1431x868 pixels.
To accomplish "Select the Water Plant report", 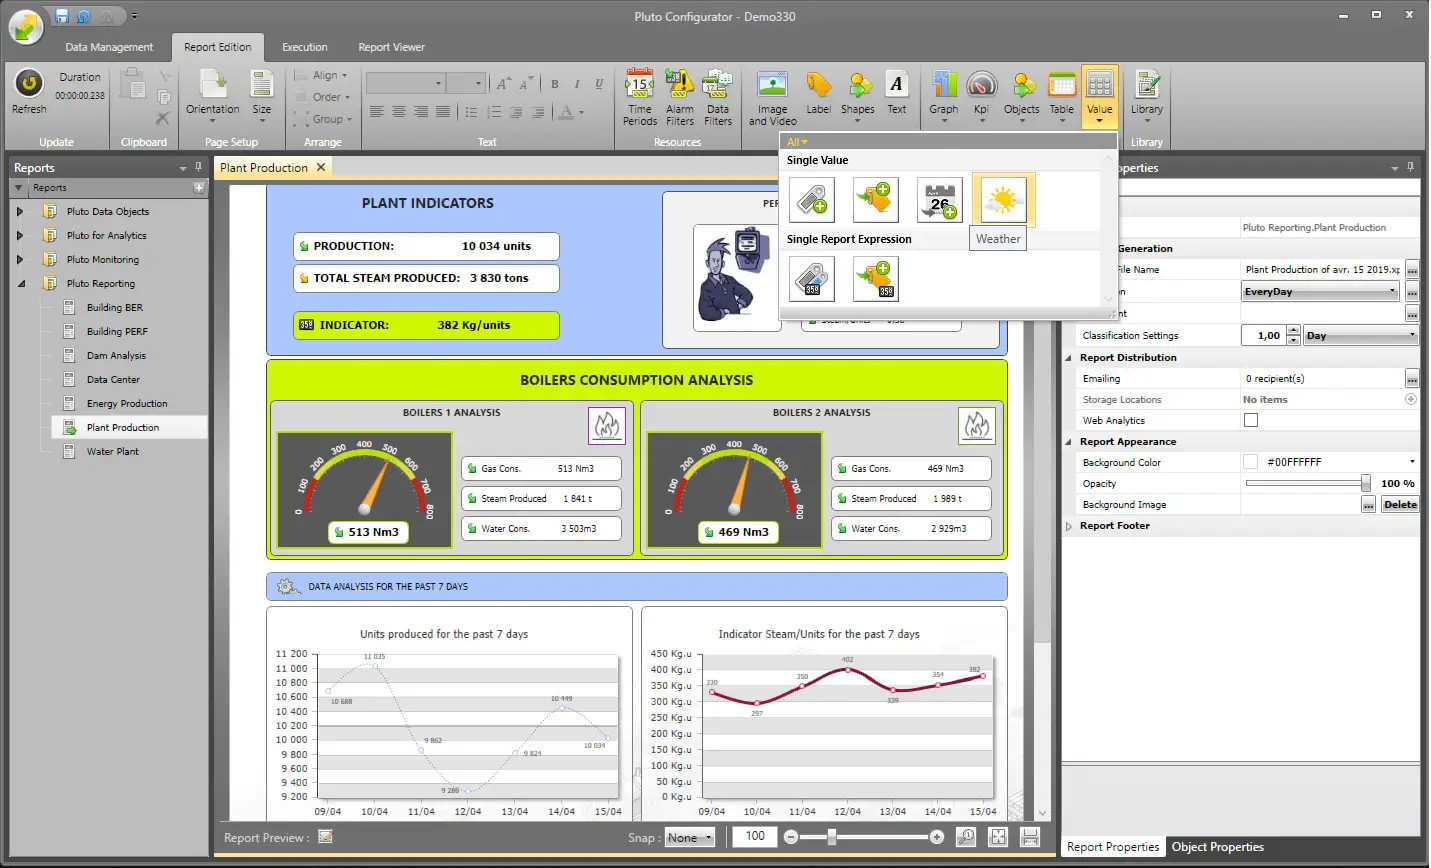I will [x=112, y=452].
